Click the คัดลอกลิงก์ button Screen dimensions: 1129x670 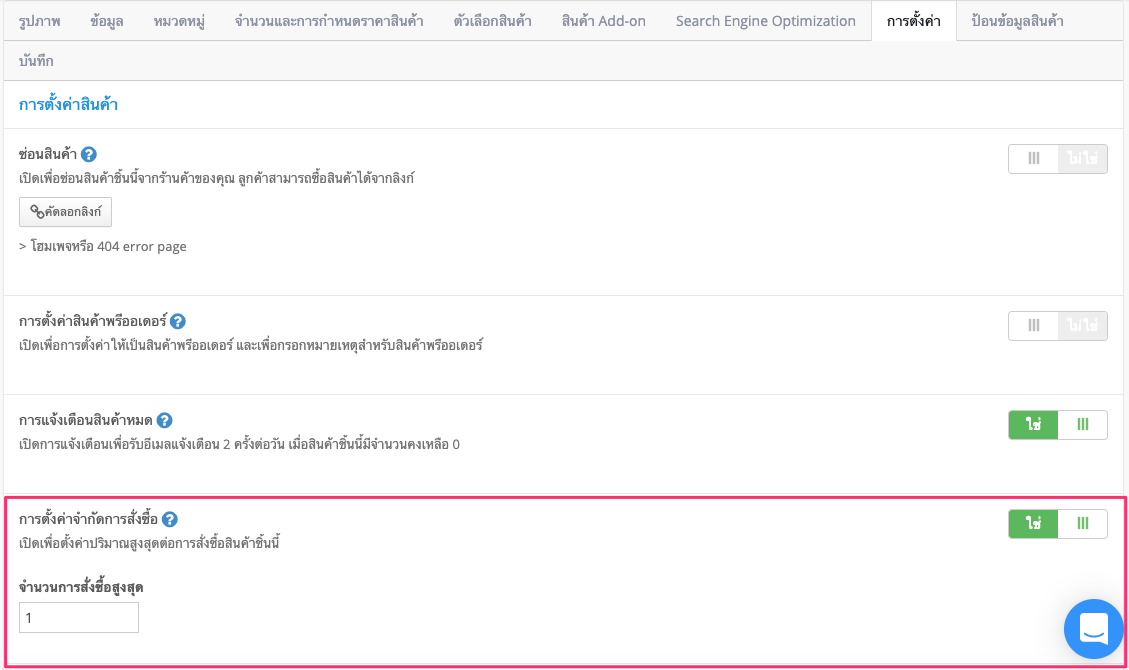[x=66, y=212]
